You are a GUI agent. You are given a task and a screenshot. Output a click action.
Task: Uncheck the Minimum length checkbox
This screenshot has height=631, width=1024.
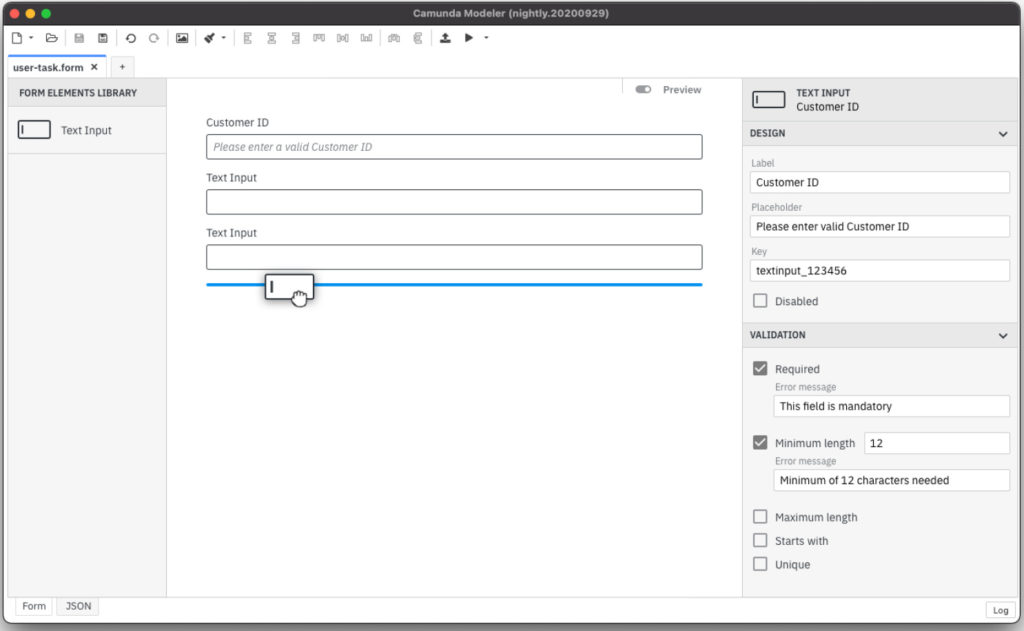[760, 442]
